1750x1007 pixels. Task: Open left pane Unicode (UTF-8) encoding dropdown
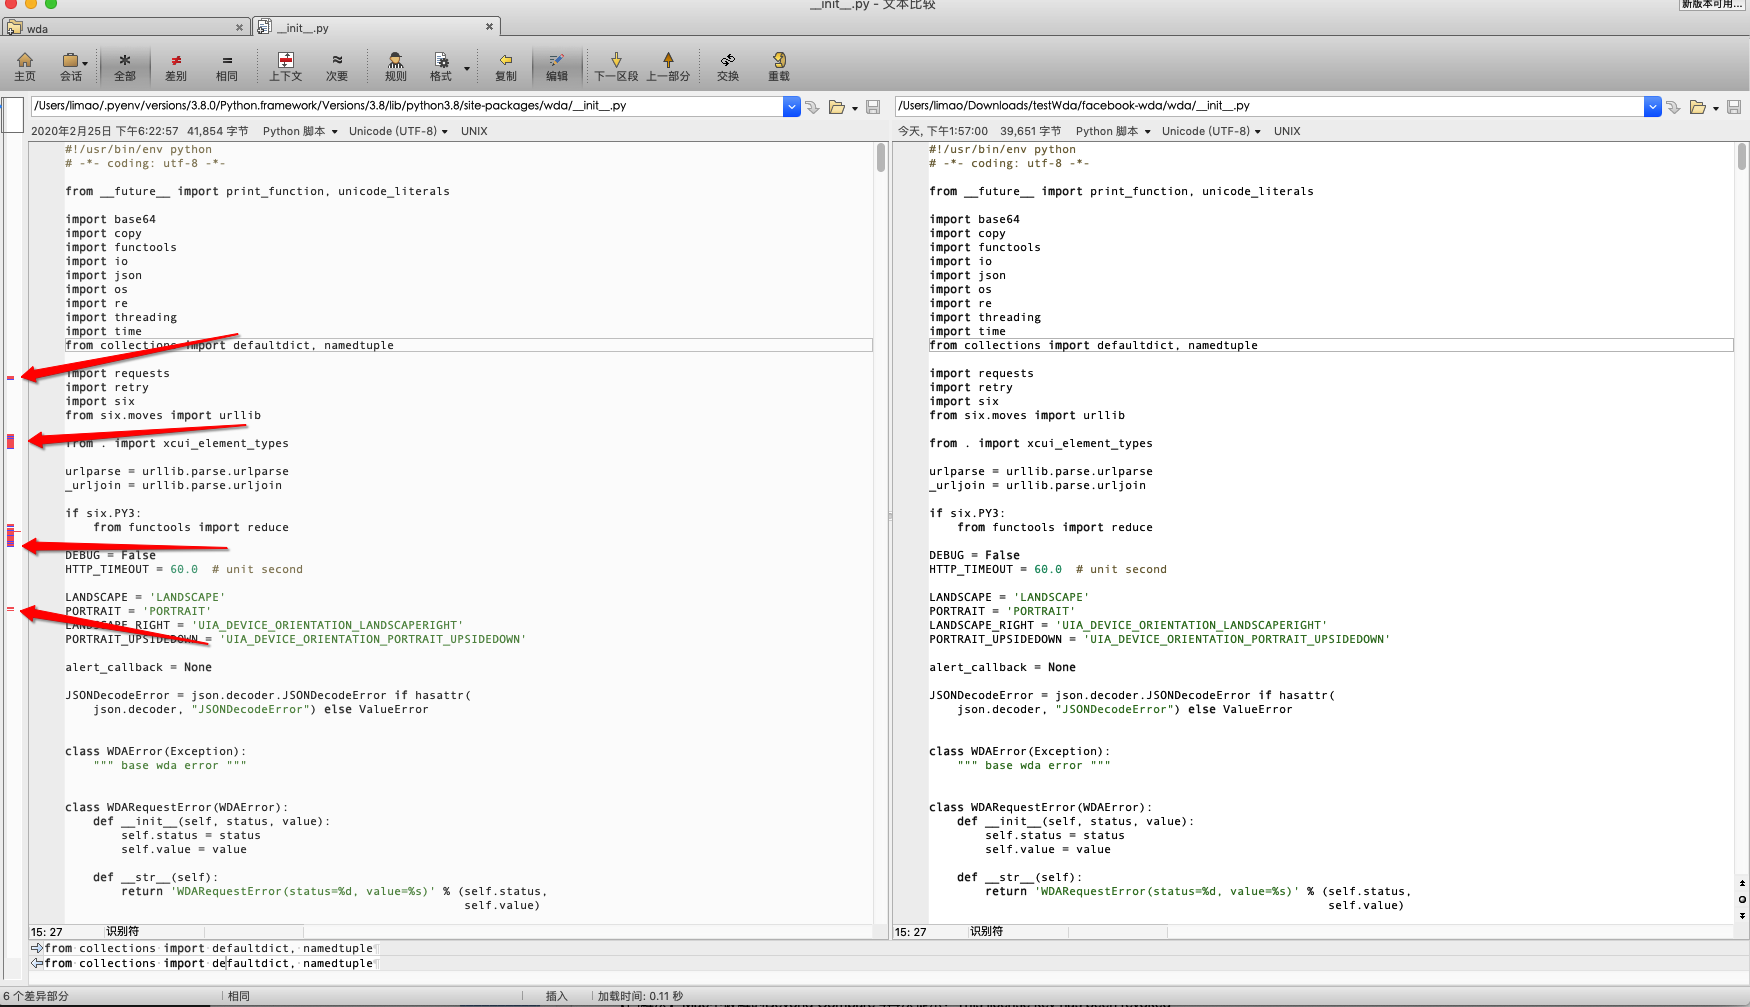pyautogui.click(x=398, y=131)
